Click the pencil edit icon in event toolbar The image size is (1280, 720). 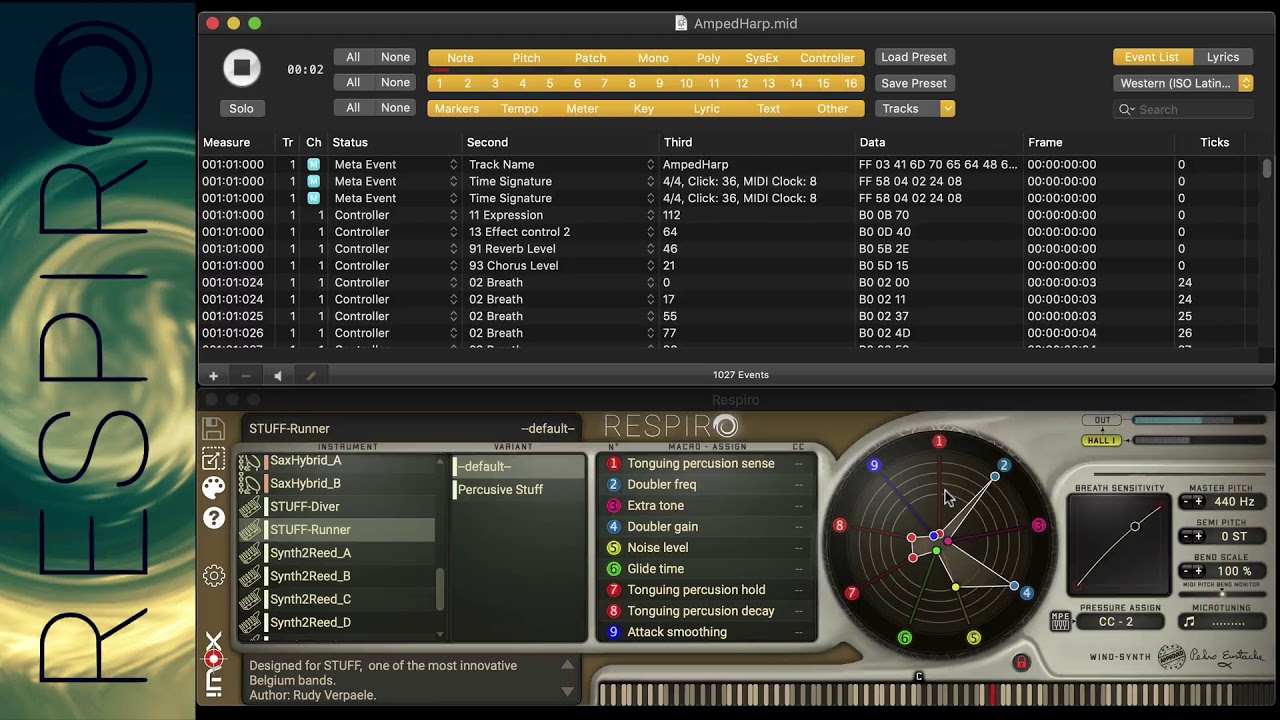310,375
